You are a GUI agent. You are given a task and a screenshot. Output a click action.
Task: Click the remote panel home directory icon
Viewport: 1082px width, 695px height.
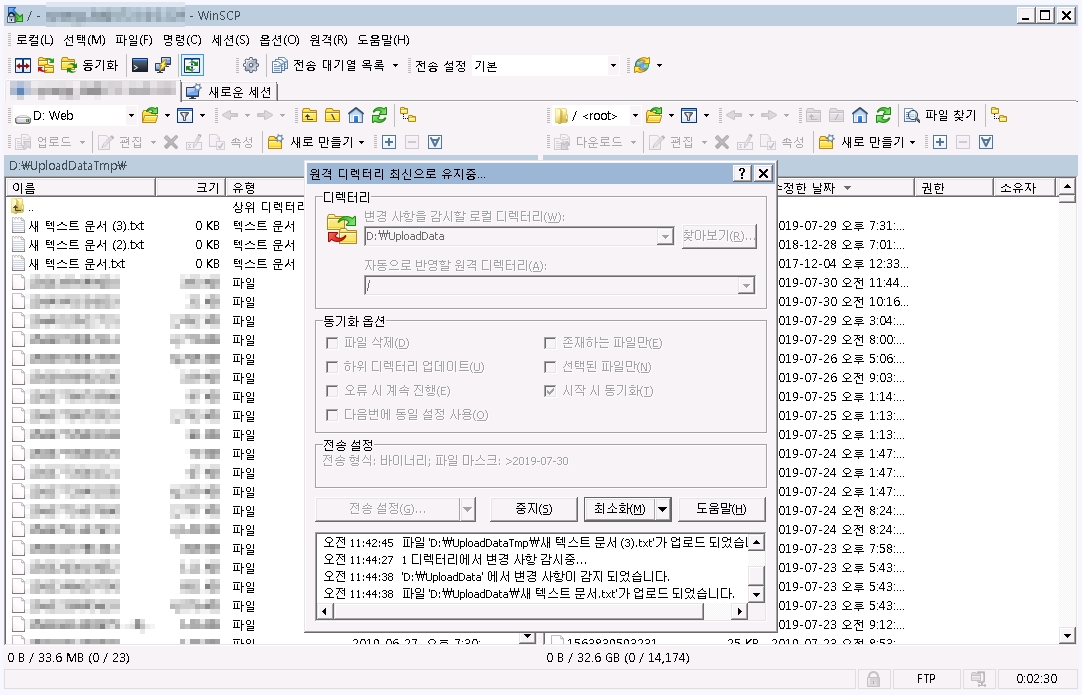click(x=860, y=115)
